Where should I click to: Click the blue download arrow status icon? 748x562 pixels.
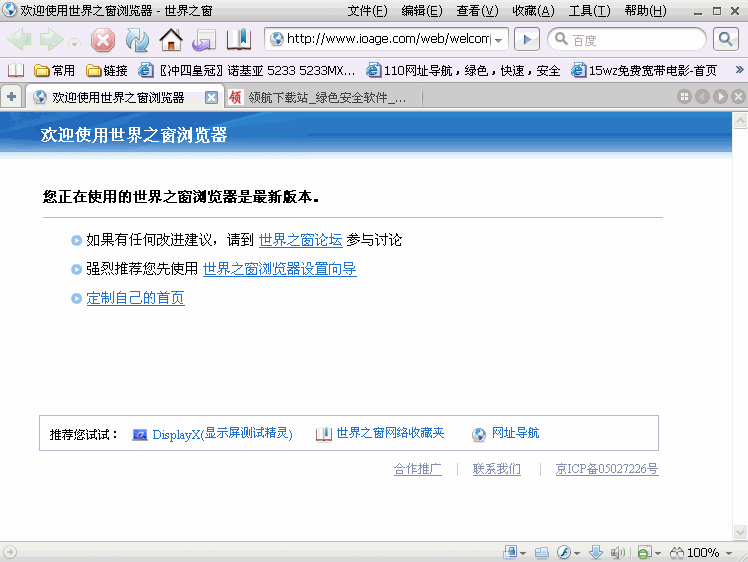[596, 552]
